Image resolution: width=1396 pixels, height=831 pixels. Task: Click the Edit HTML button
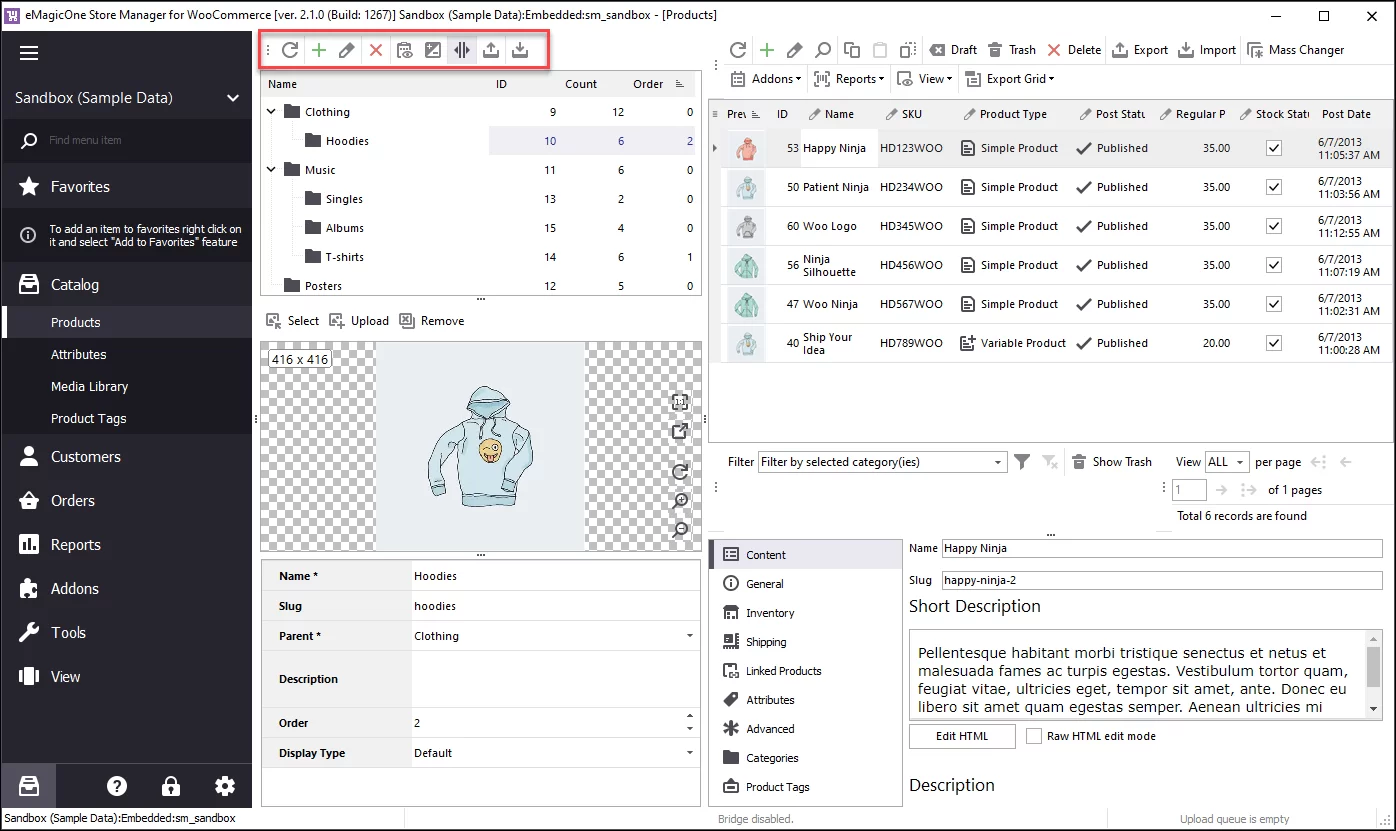[x=961, y=736]
